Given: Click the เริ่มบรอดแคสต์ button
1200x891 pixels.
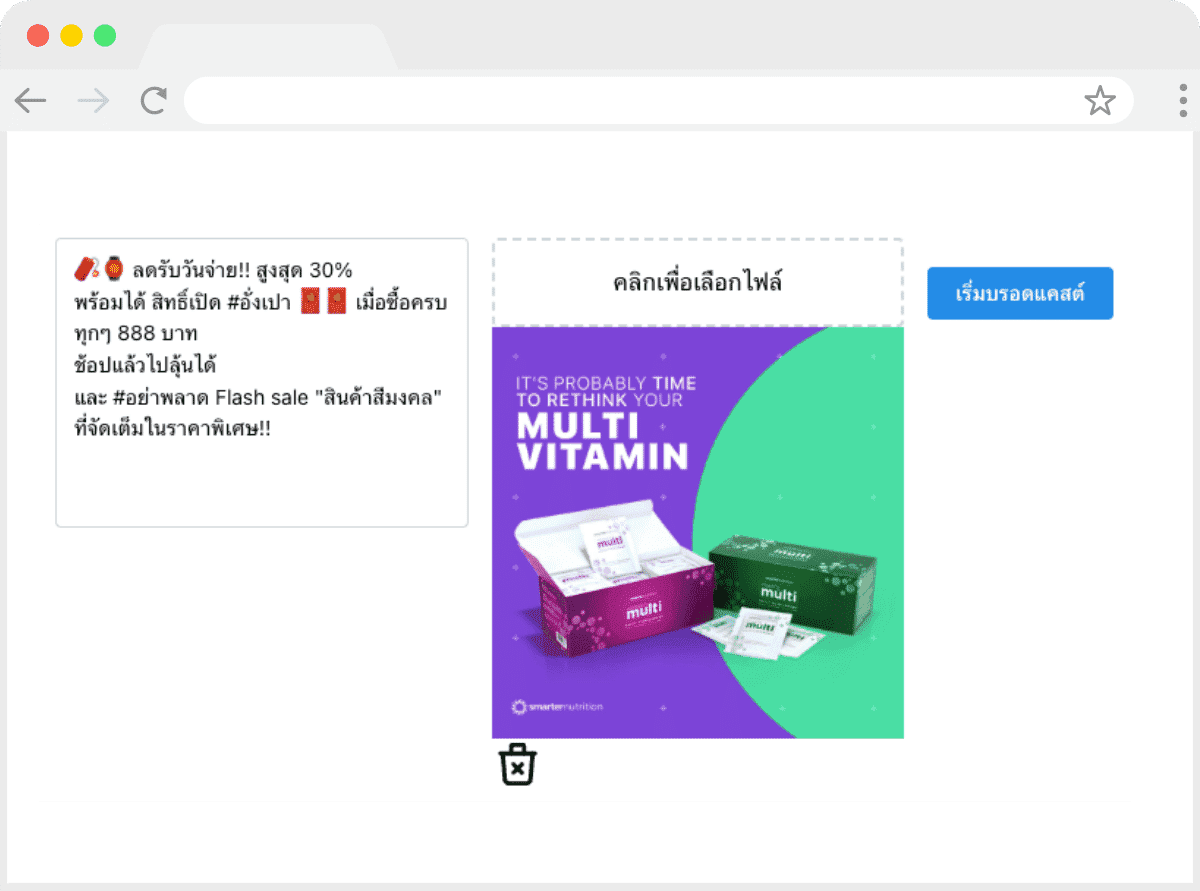Looking at the screenshot, I should point(1020,293).
